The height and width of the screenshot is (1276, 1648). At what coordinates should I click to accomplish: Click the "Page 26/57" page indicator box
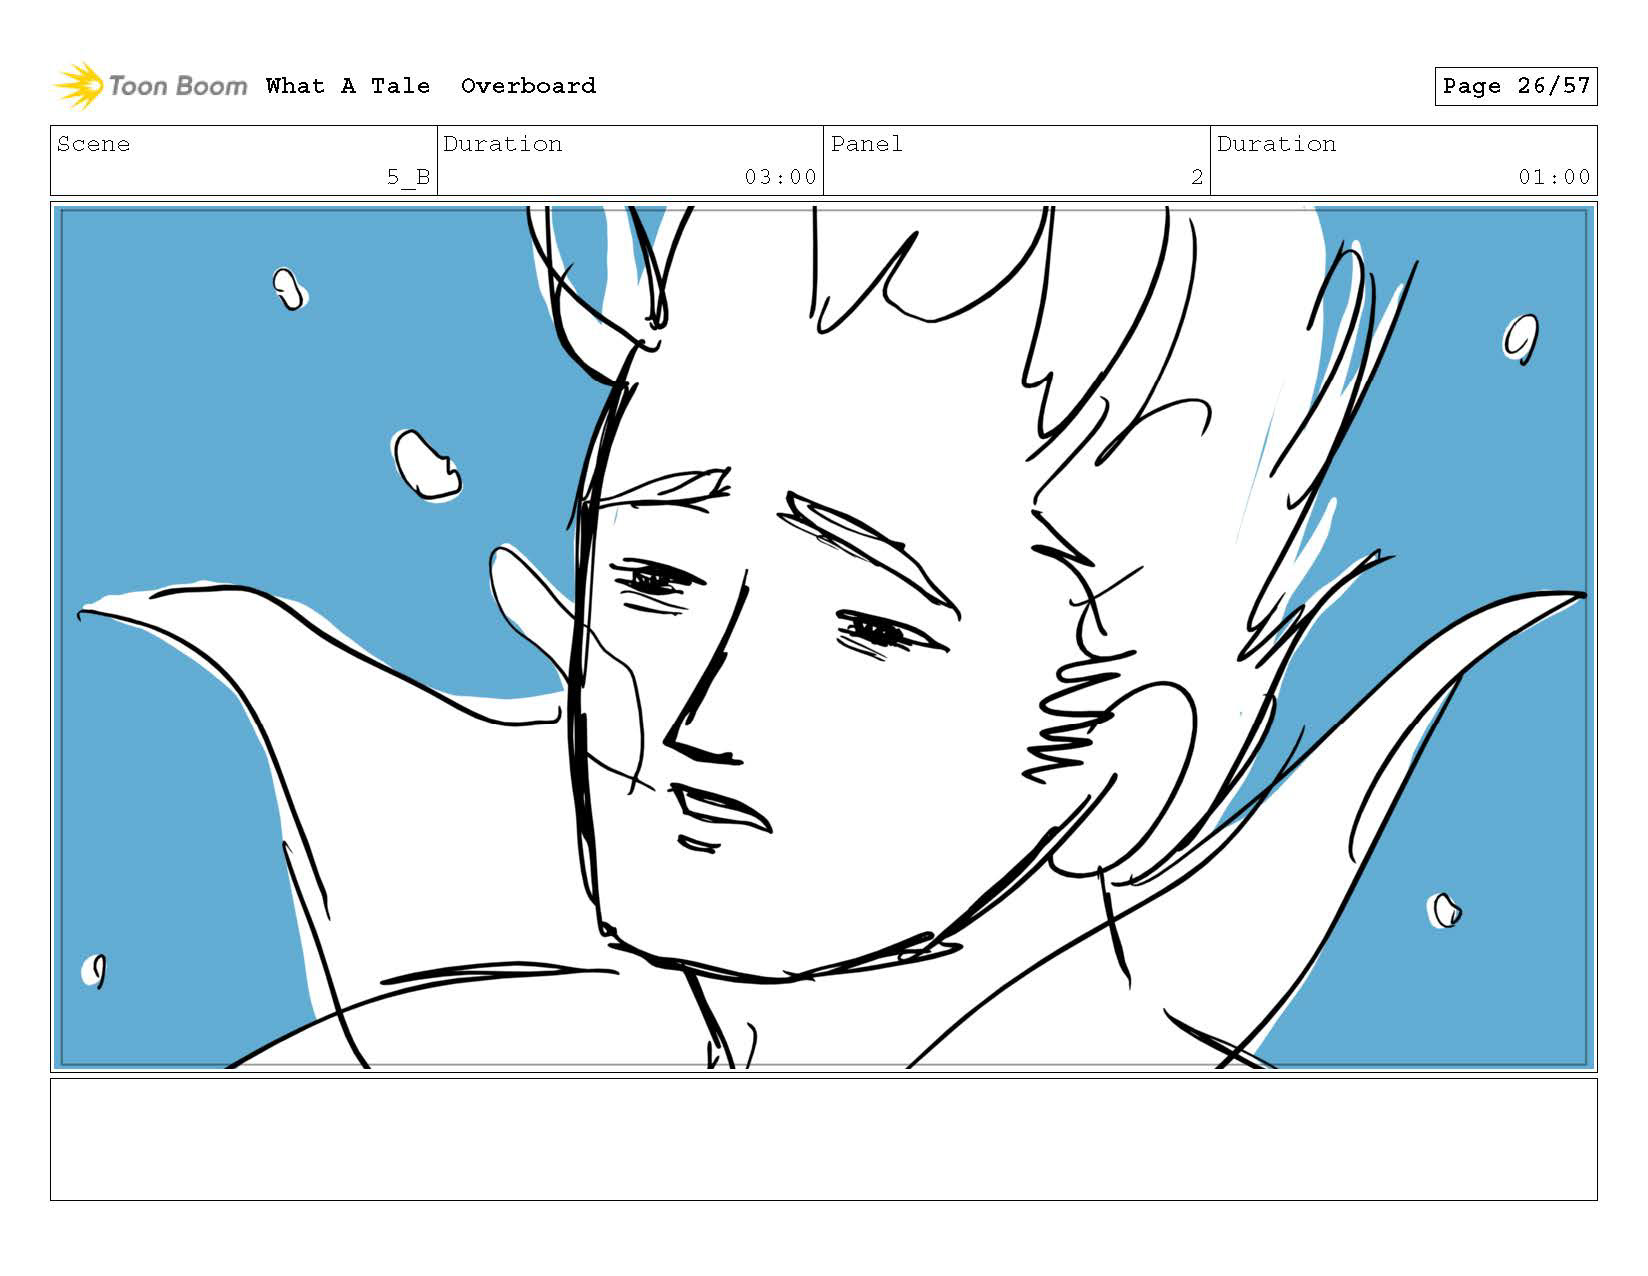pos(1516,86)
